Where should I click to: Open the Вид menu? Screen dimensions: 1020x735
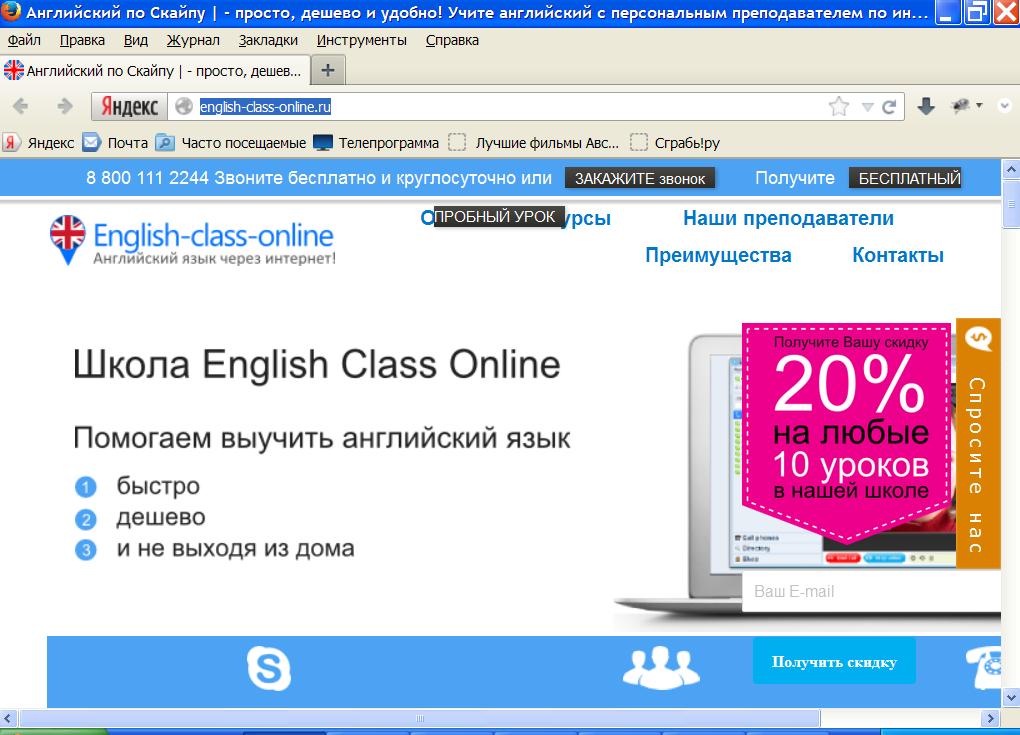[x=135, y=40]
